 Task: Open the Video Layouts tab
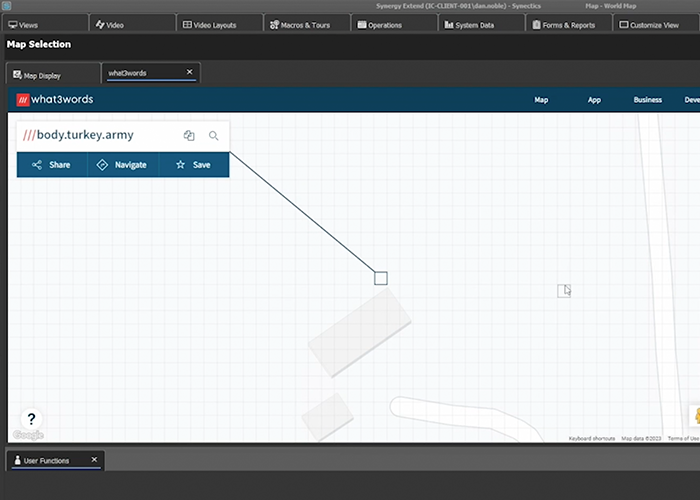point(220,25)
